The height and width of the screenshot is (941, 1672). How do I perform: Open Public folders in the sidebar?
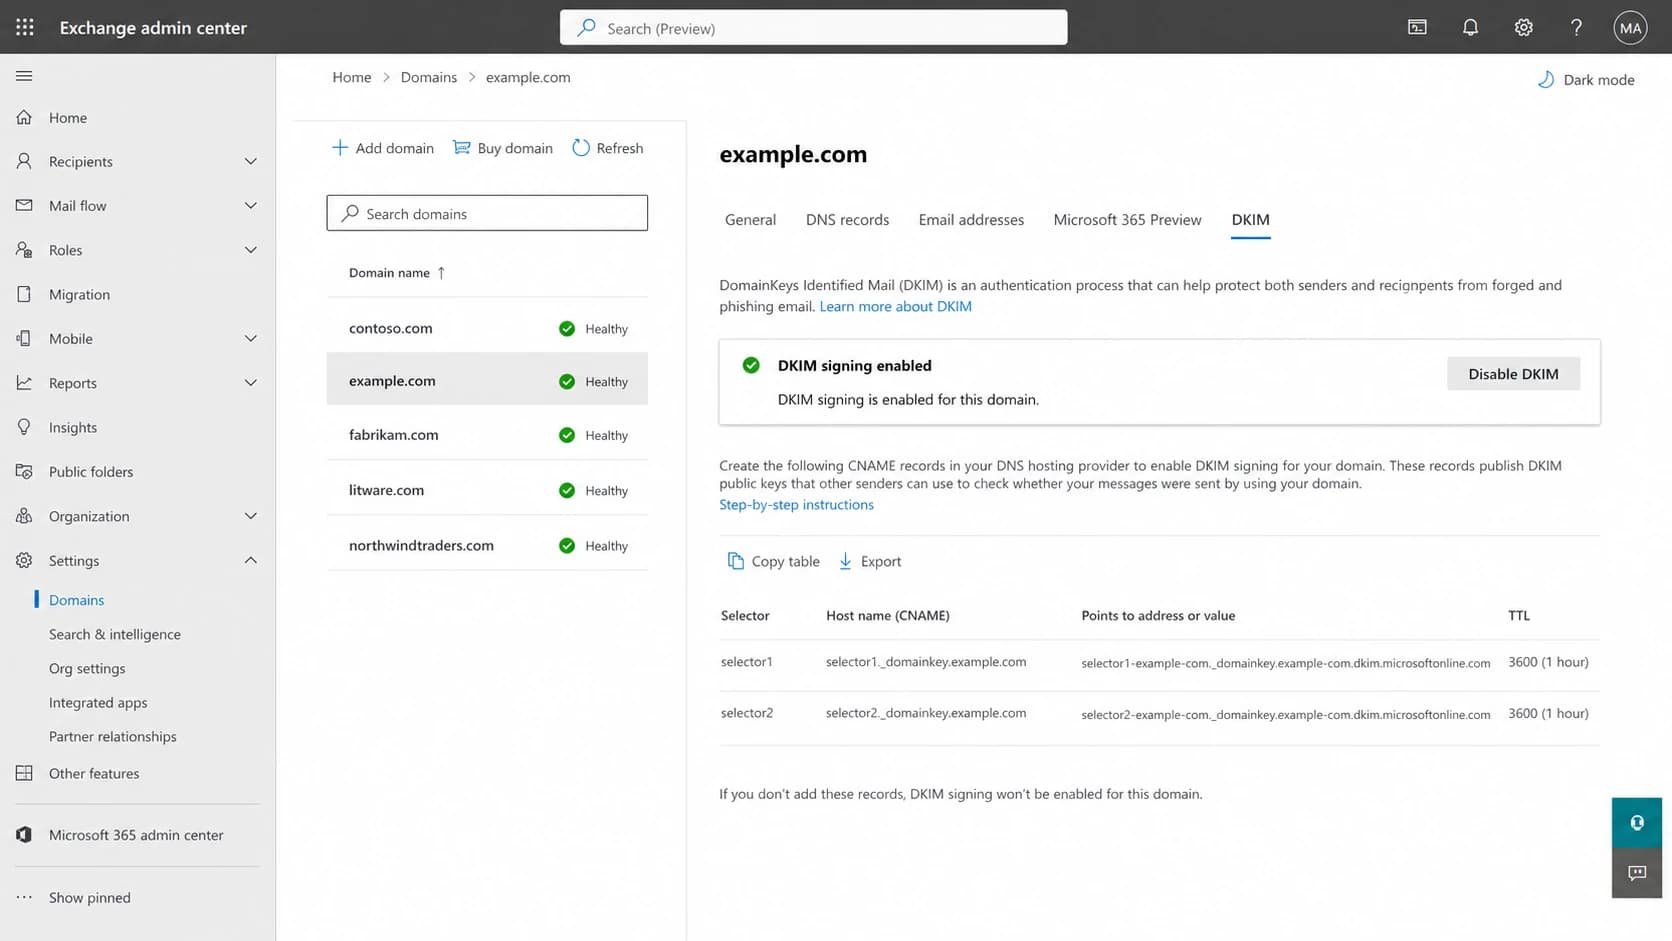click(91, 471)
